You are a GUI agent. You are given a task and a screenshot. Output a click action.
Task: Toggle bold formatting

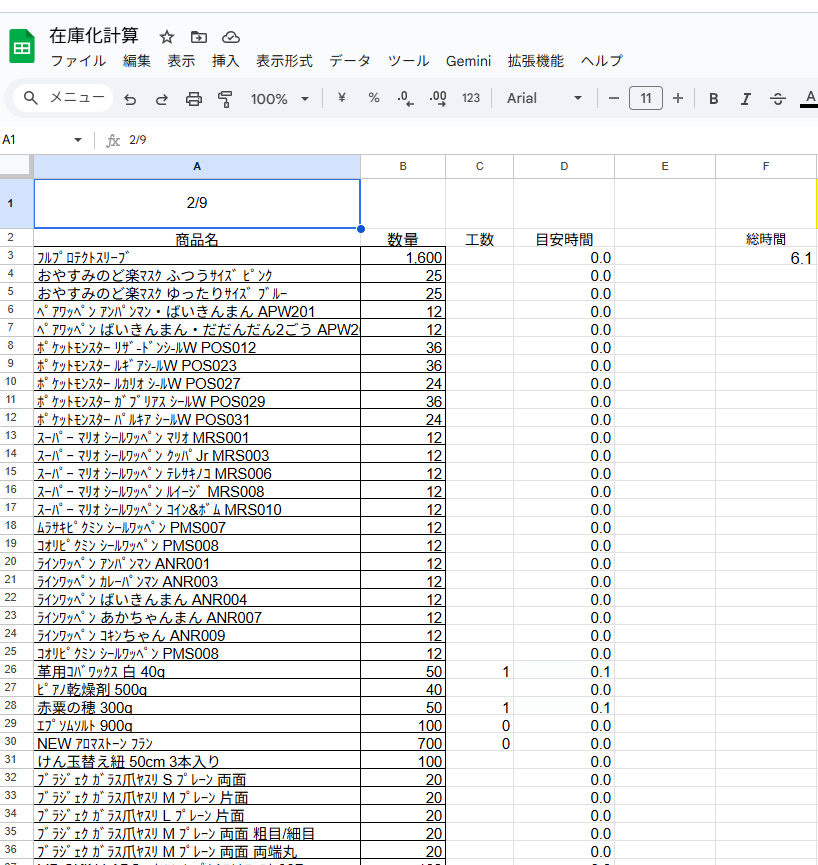pos(714,98)
